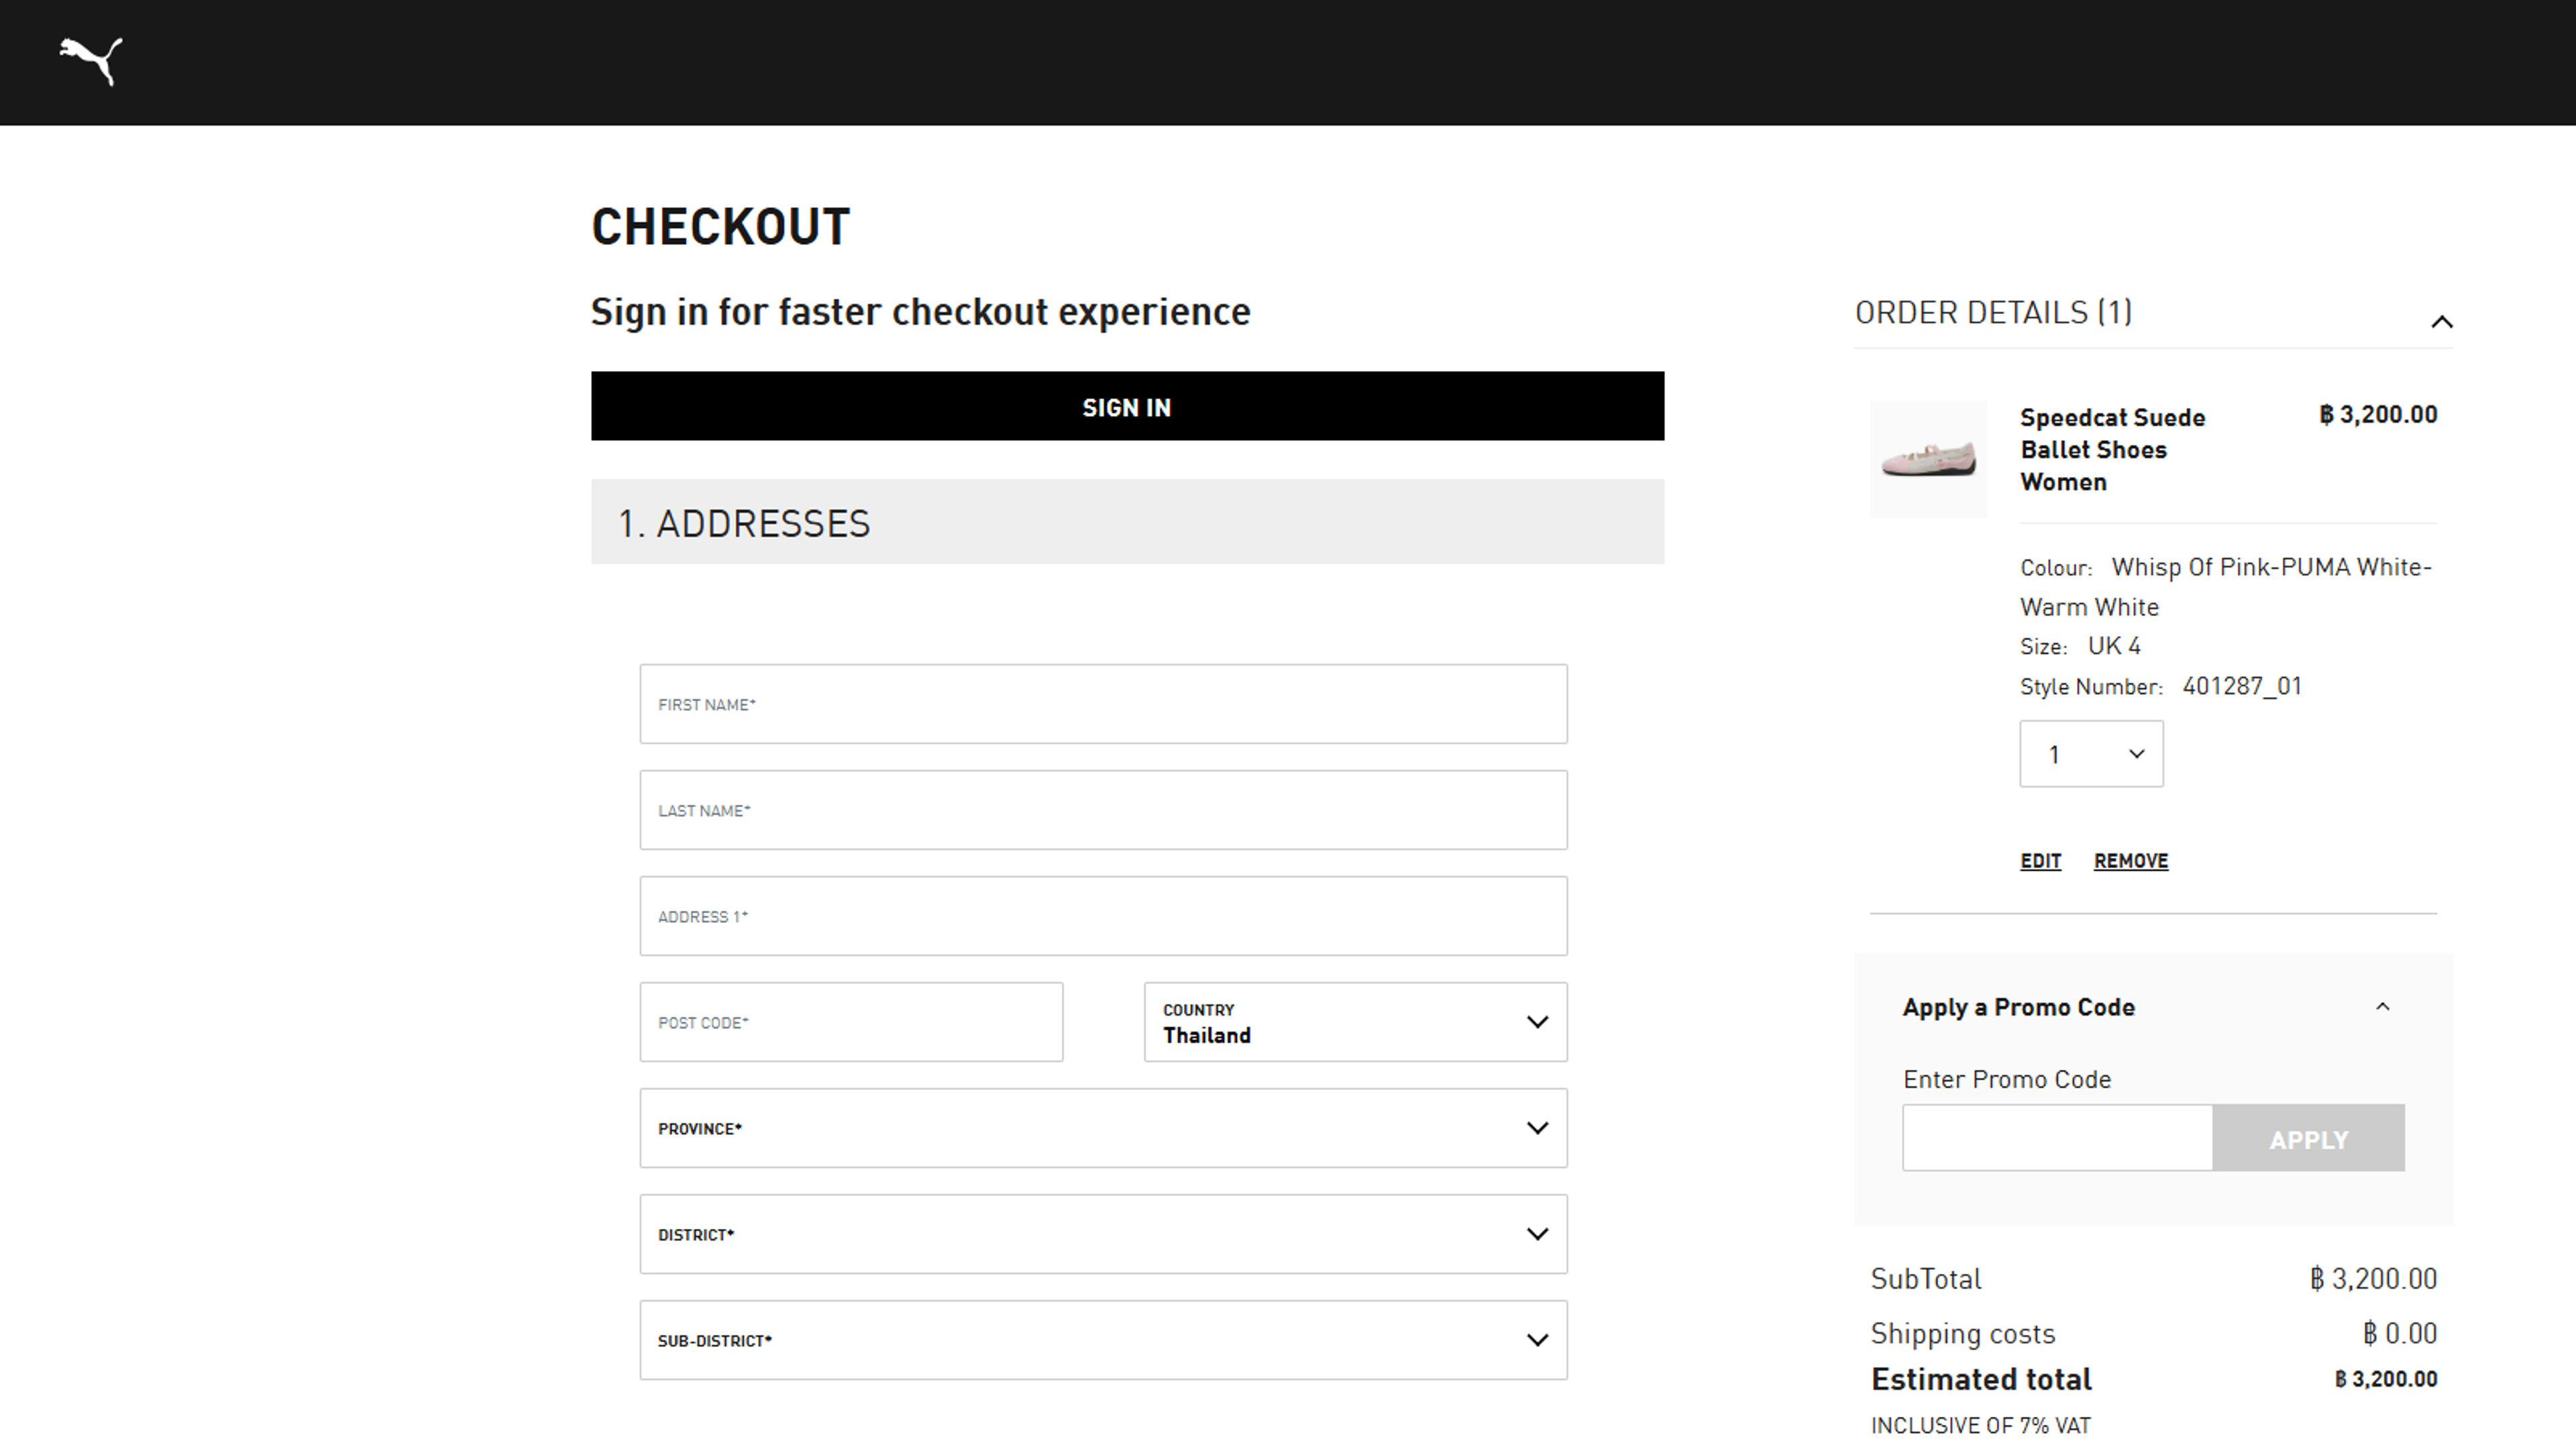Click the Enter Promo Code text box
This screenshot has width=2576, height=1449.
[2056, 1138]
